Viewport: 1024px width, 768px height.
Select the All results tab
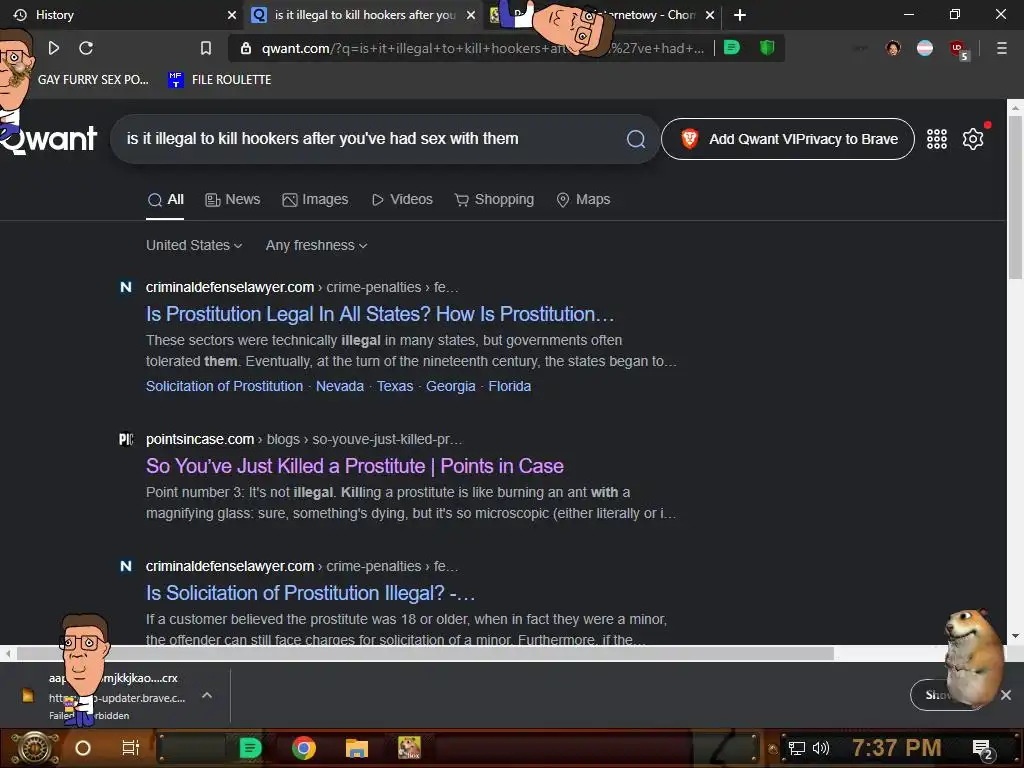(x=165, y=200)
